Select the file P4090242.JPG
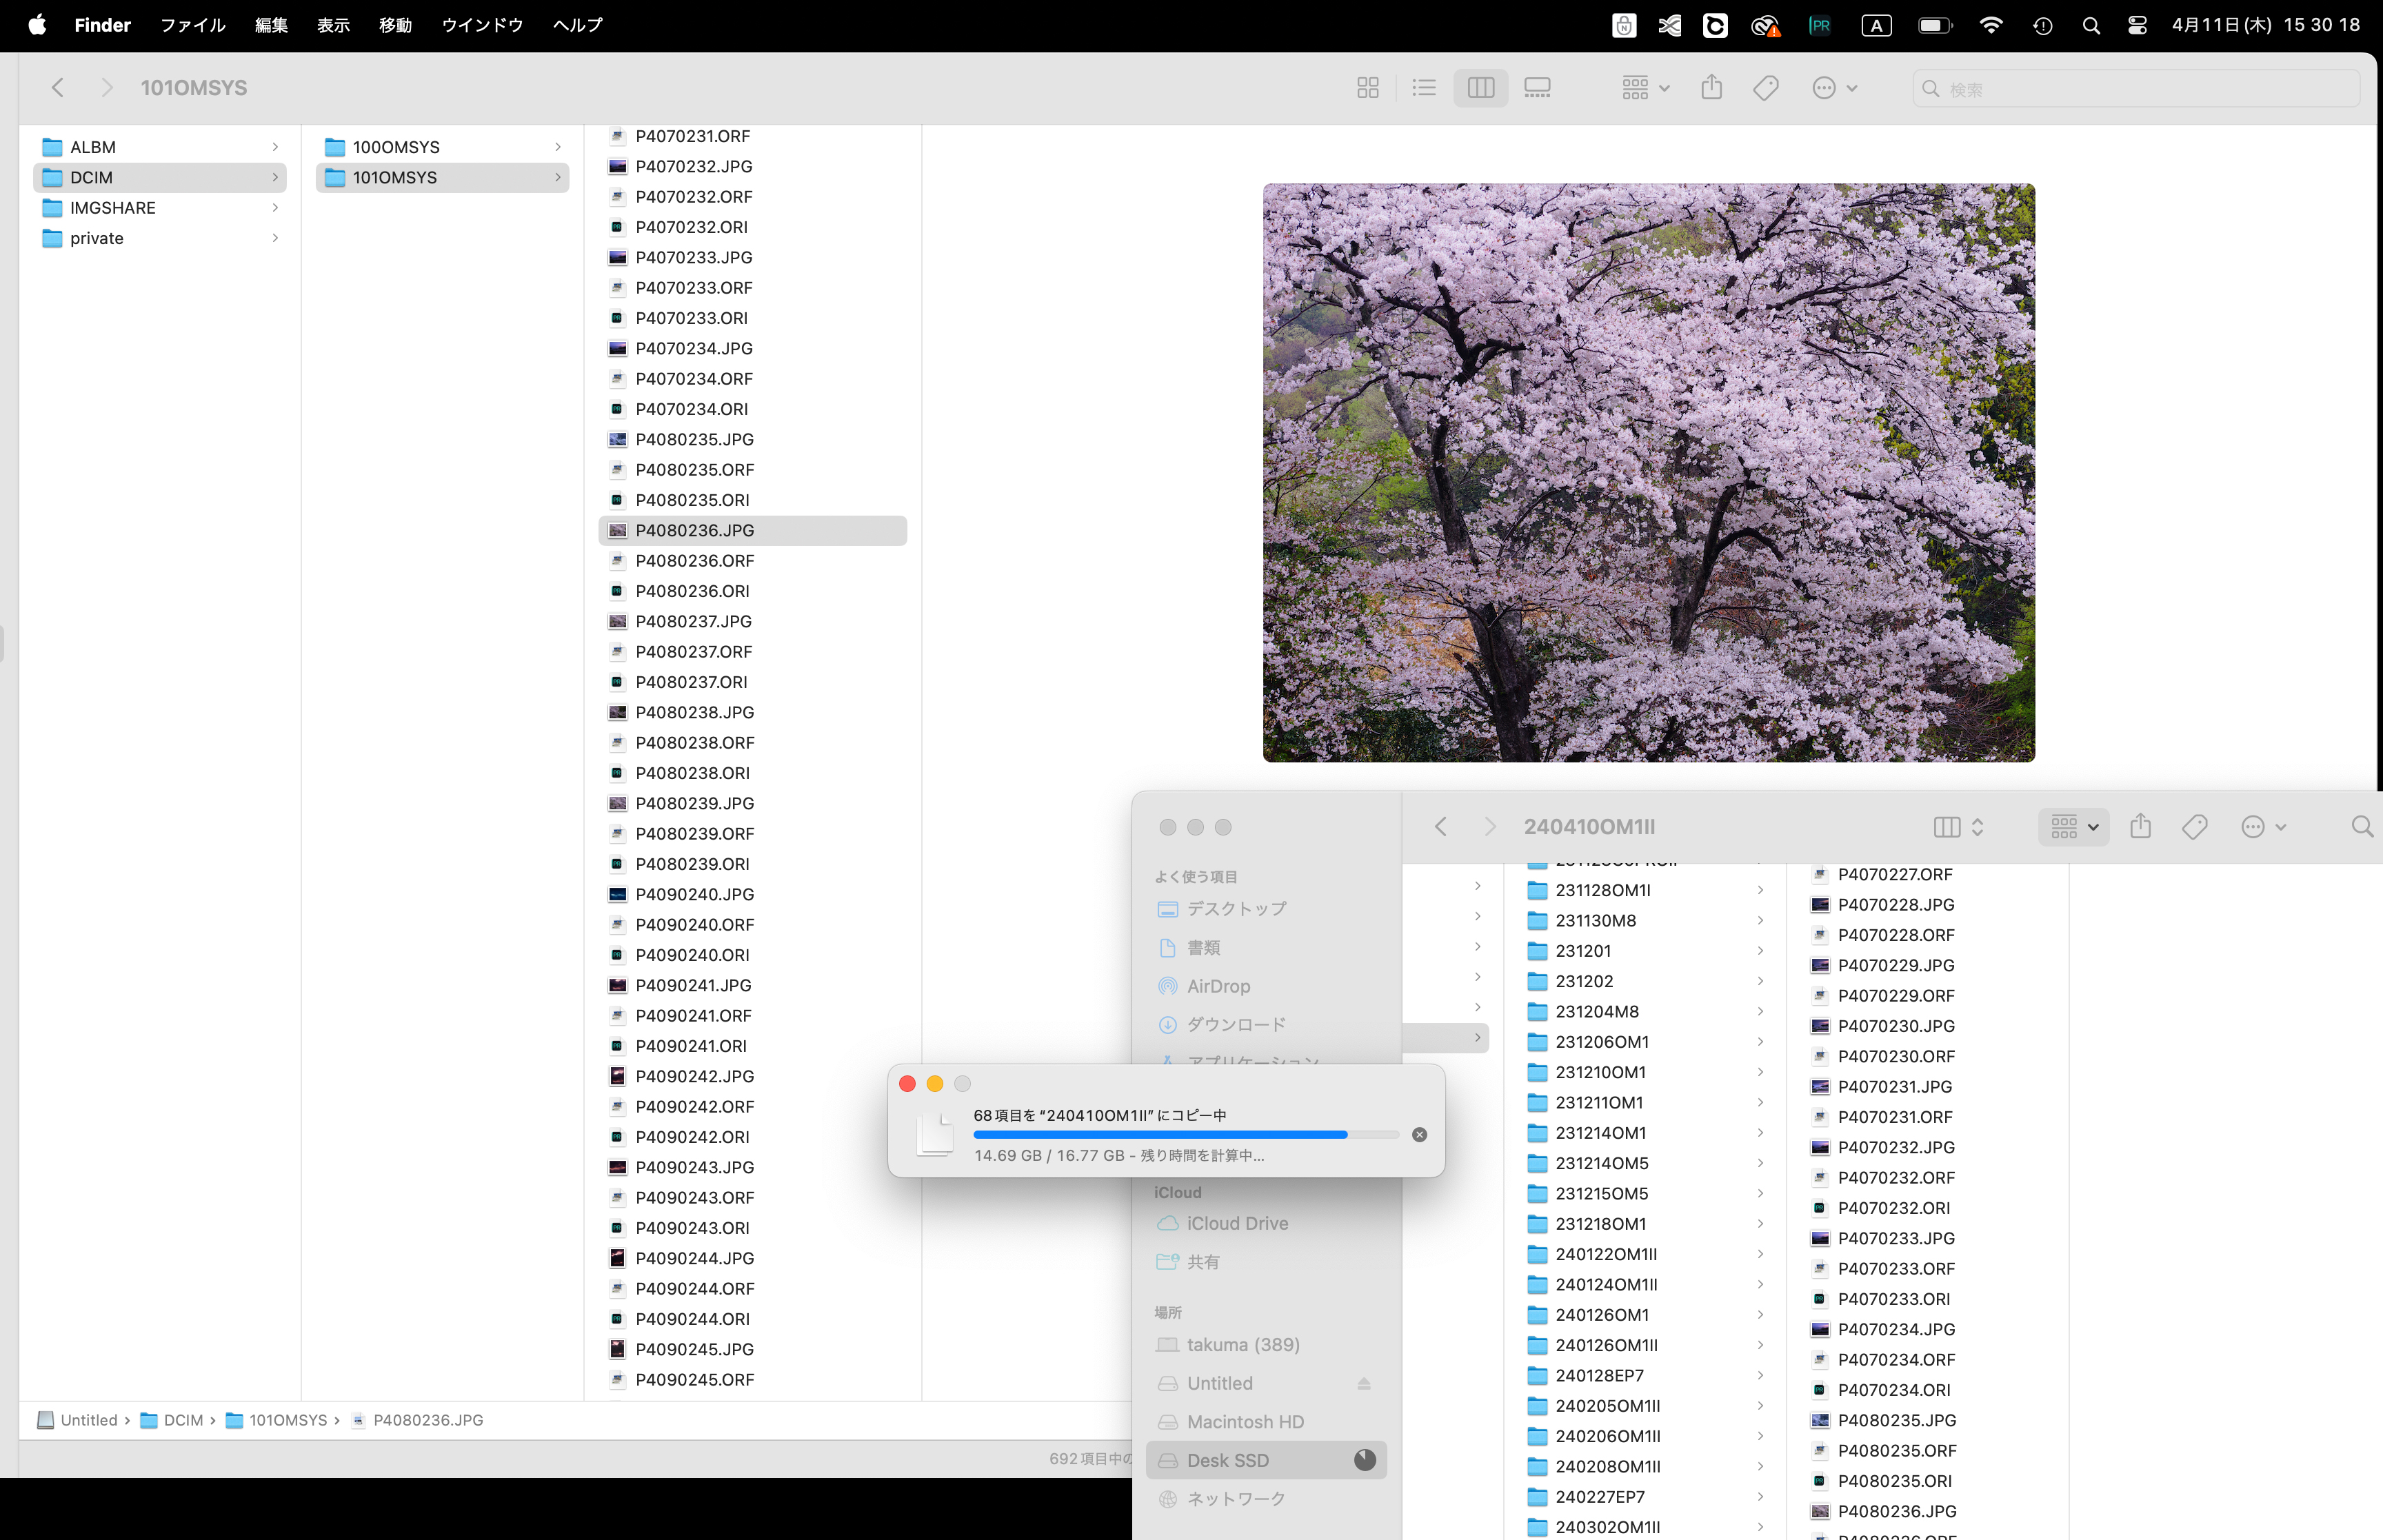Screen dimensions: 2383x1540 pyautogui.click(x=695, y=1076)
